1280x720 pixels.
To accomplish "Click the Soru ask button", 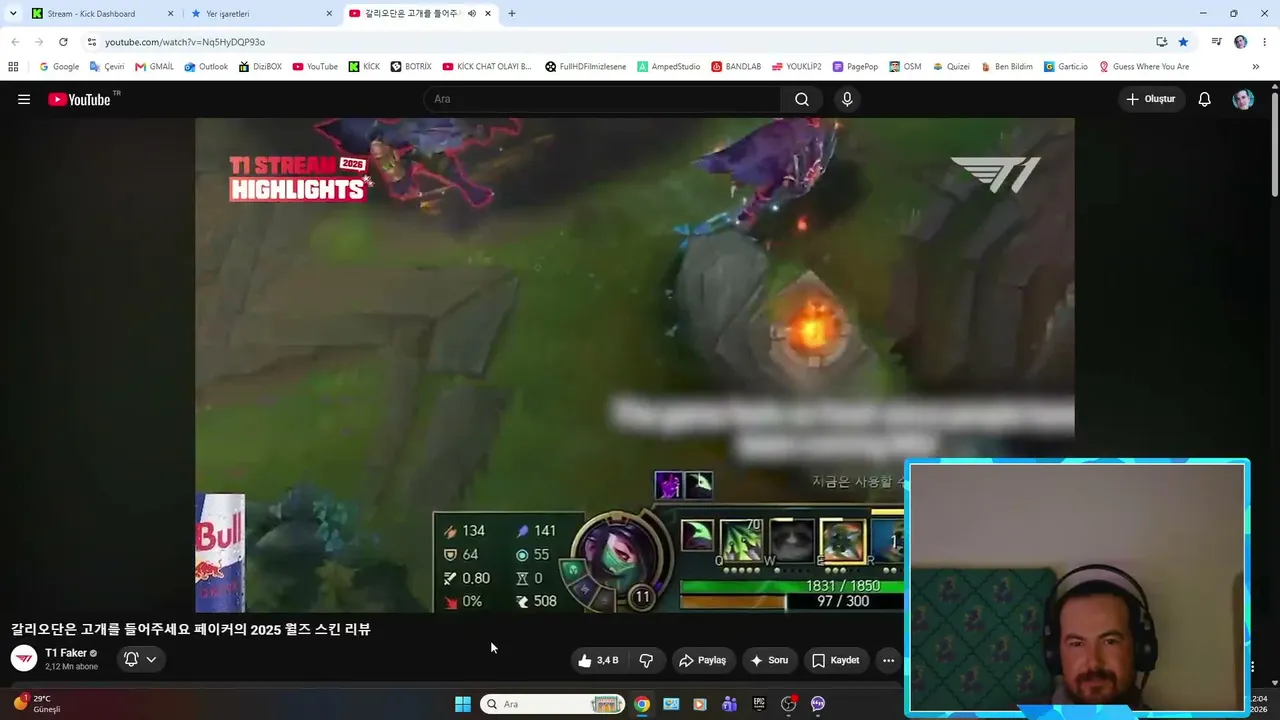I will coord(769,660).
